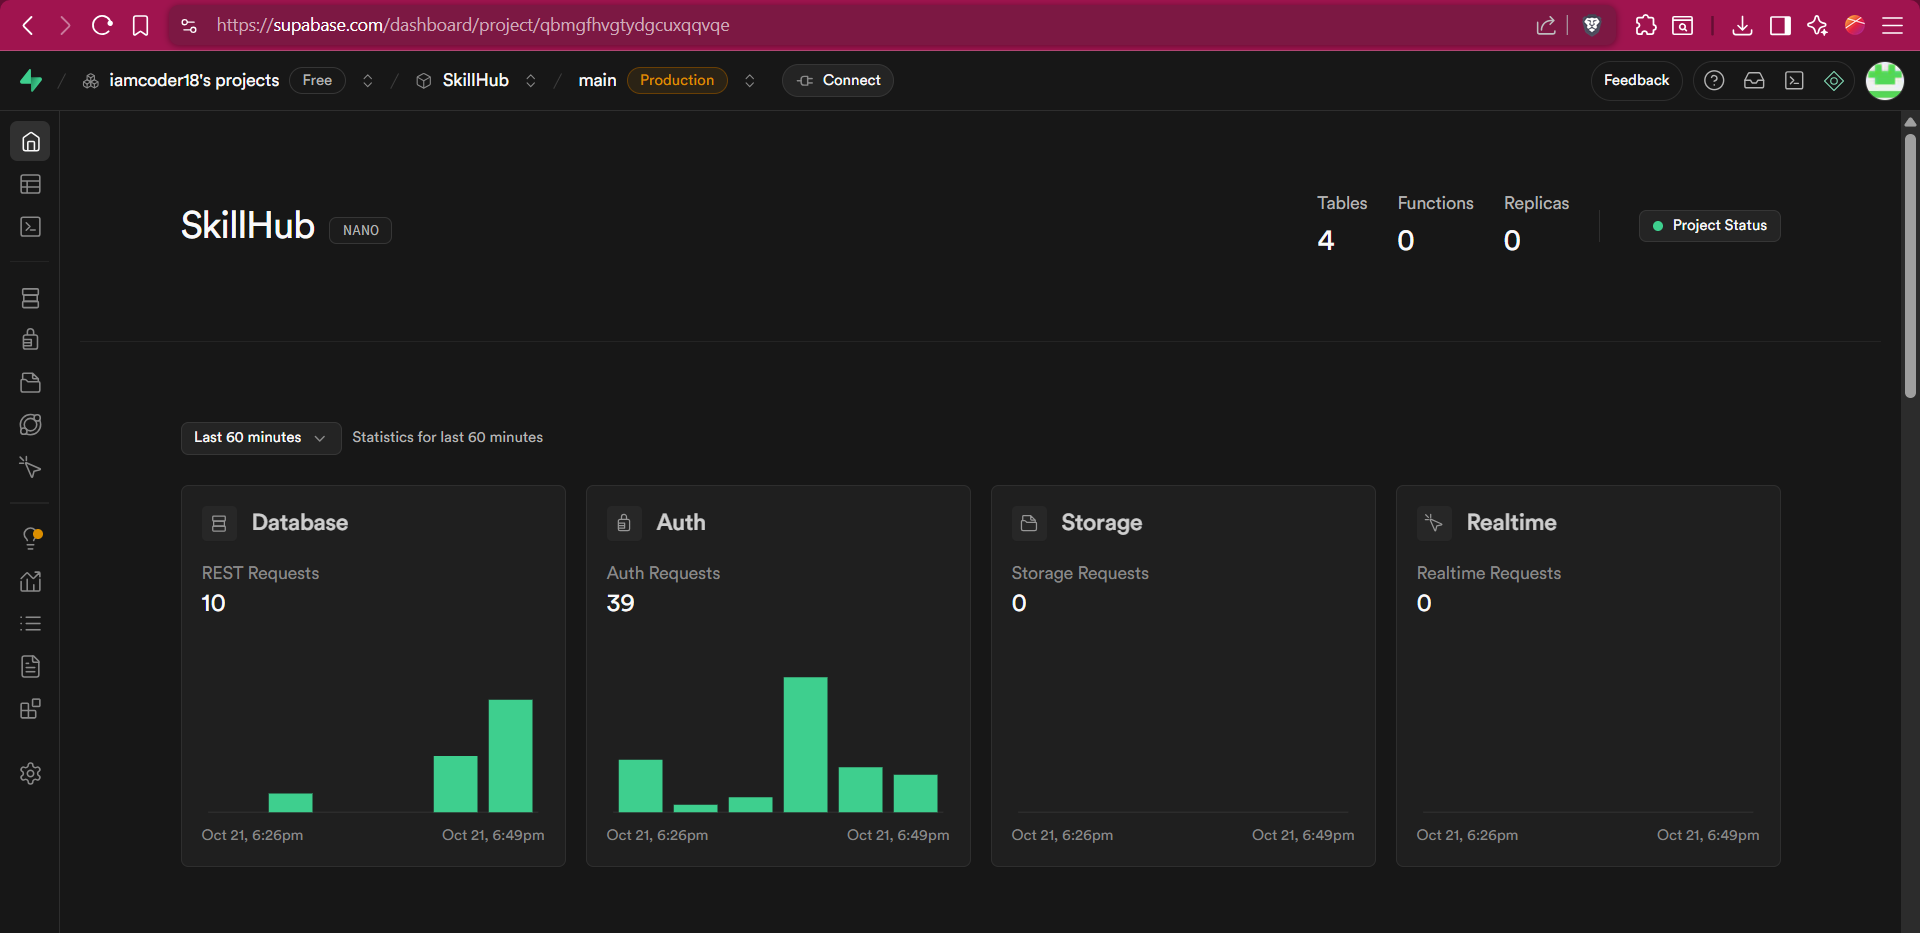The image size is (1920, 933).
Task: Open the Database card title
Action: pyautogui.click(x=300, y=523)
